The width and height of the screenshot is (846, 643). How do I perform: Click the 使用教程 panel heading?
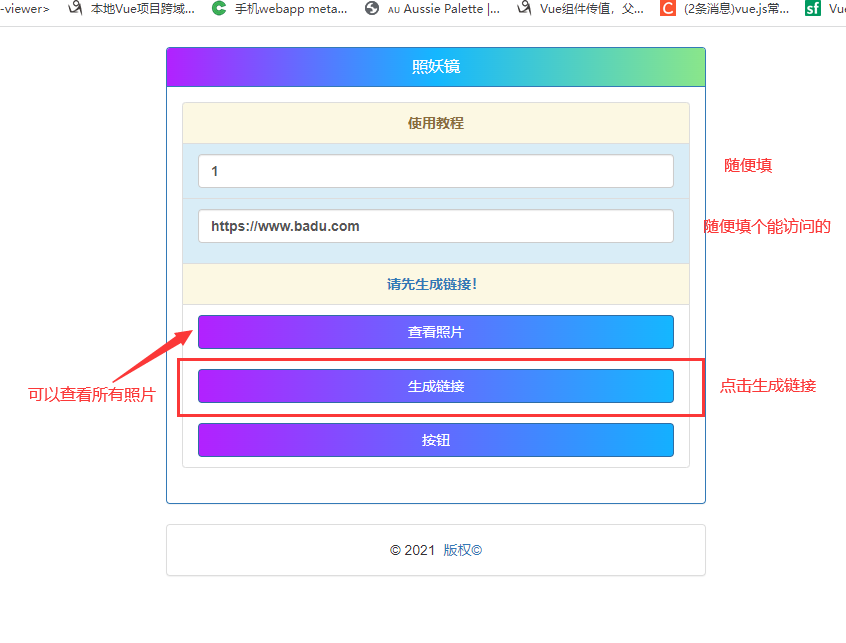[x=435, y=123]
